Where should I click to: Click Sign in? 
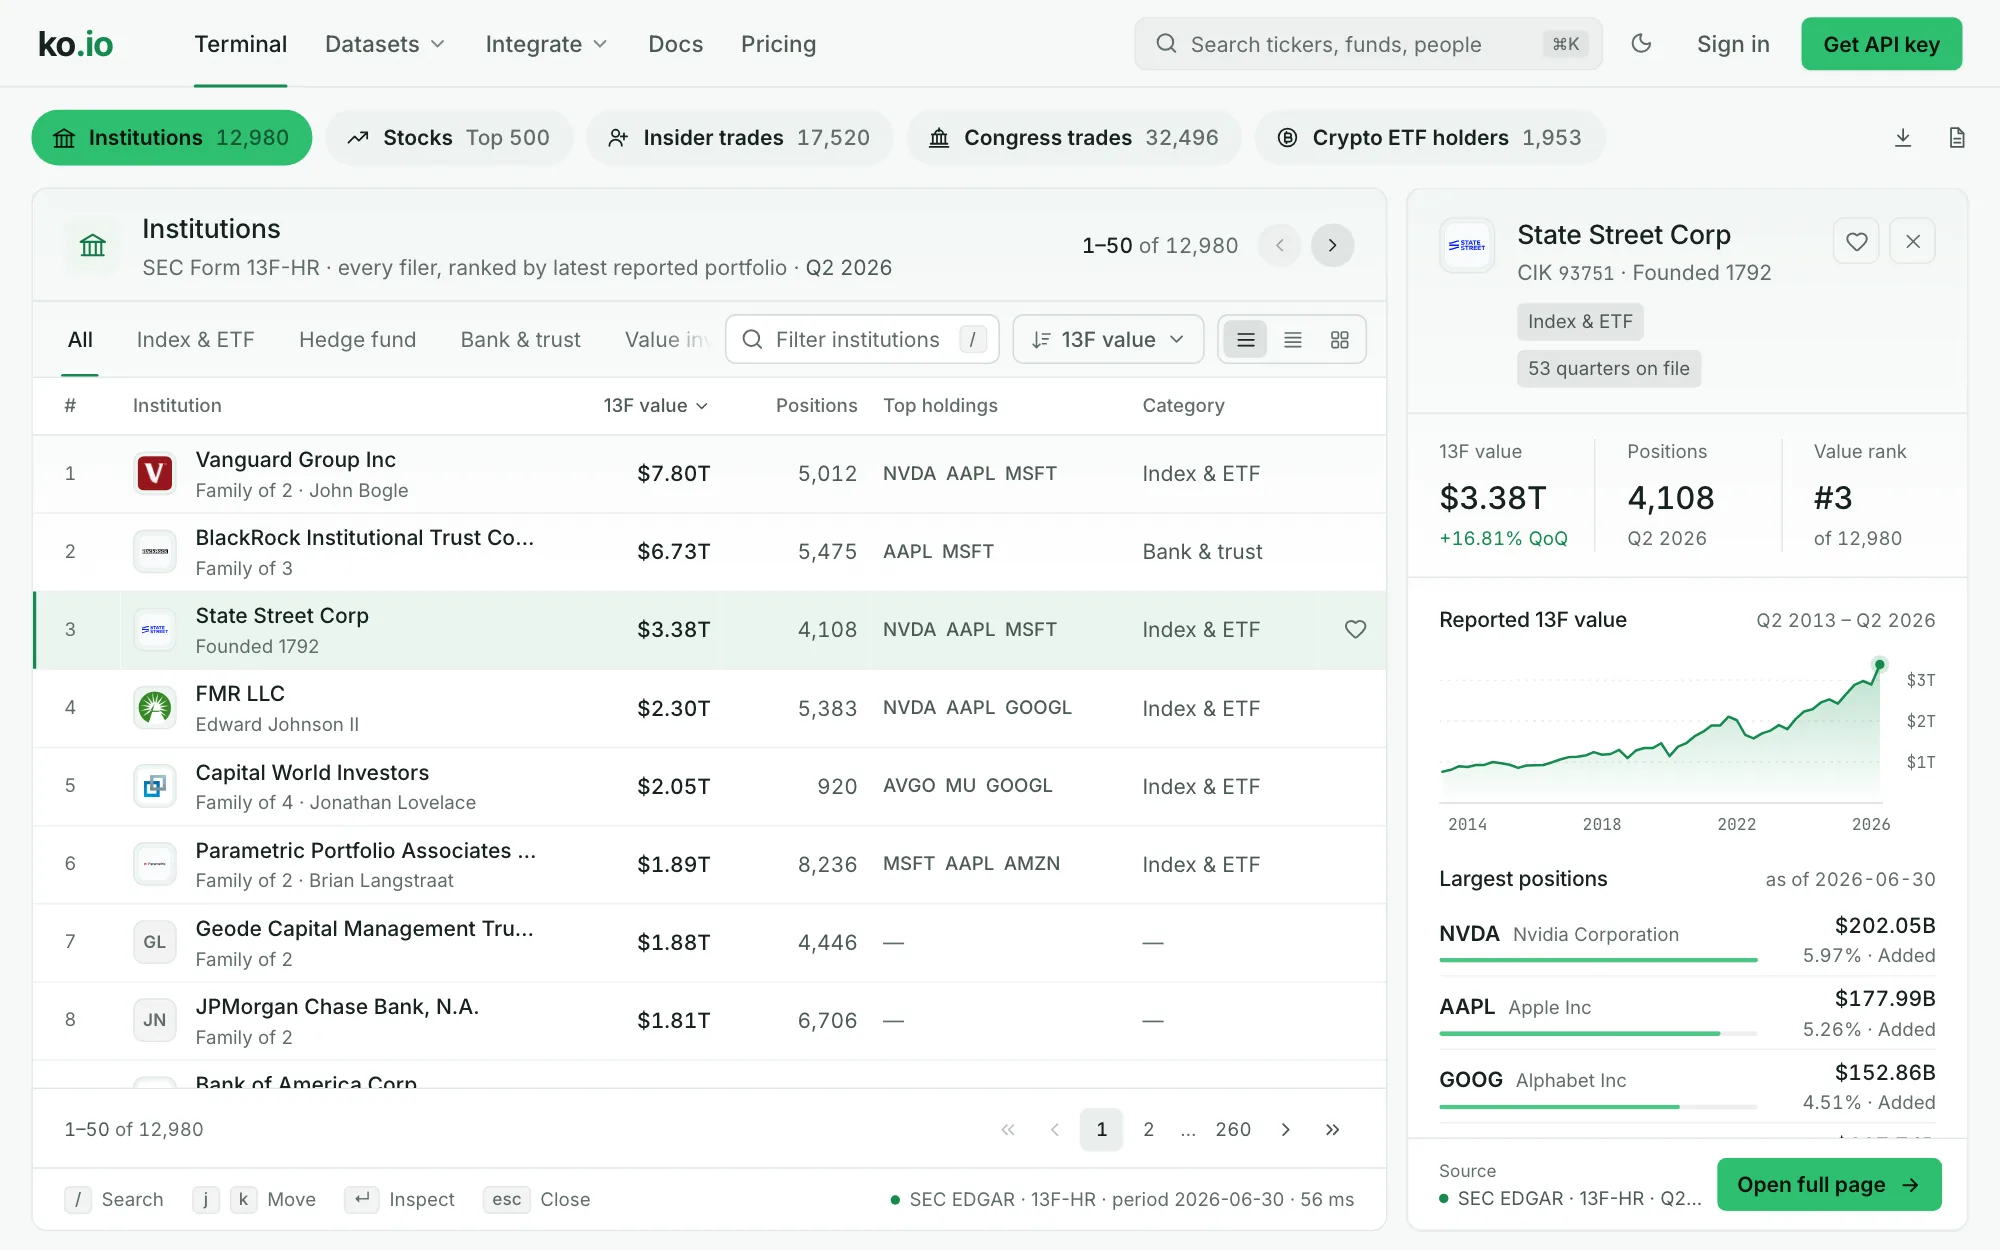1733,44
